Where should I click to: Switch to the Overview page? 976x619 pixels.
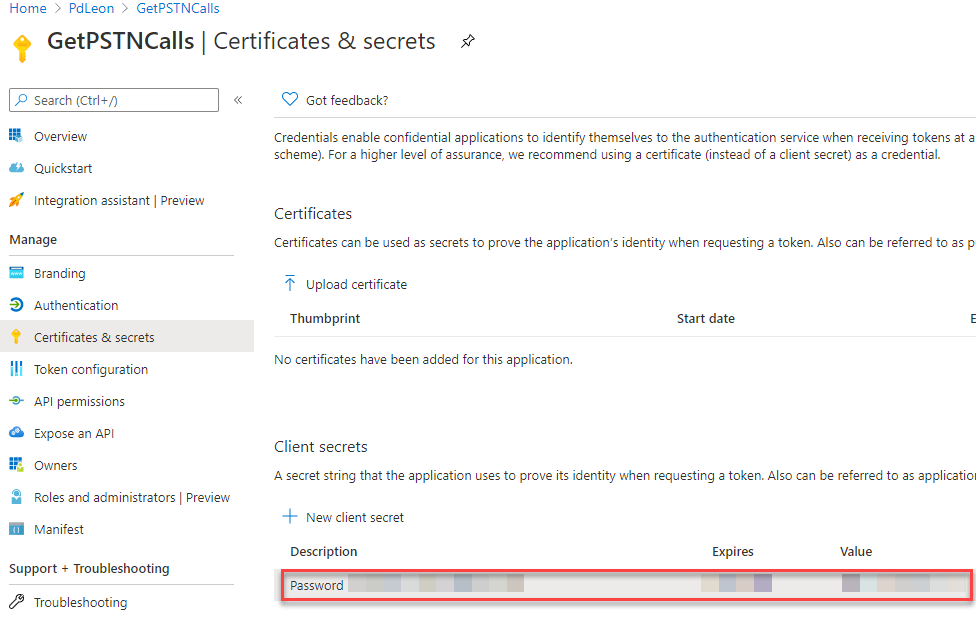click(60, 136)
